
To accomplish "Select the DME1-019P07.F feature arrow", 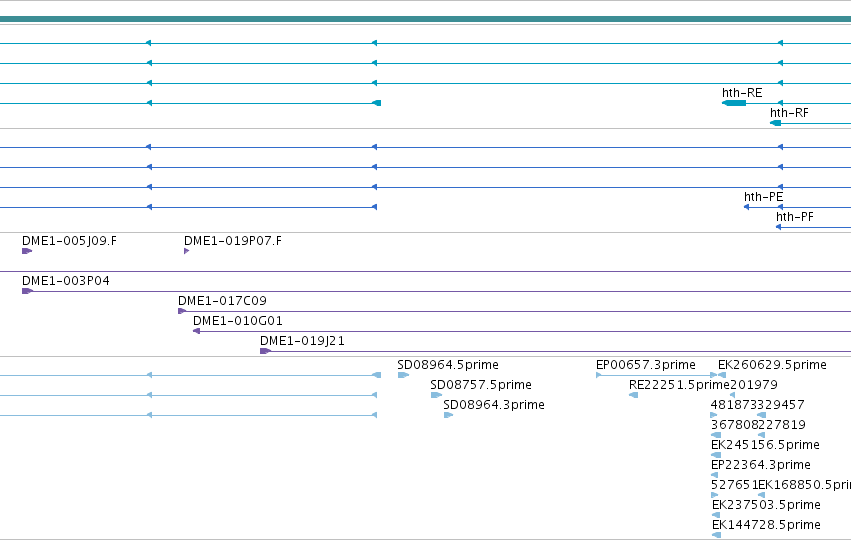I will click(186, 251).
